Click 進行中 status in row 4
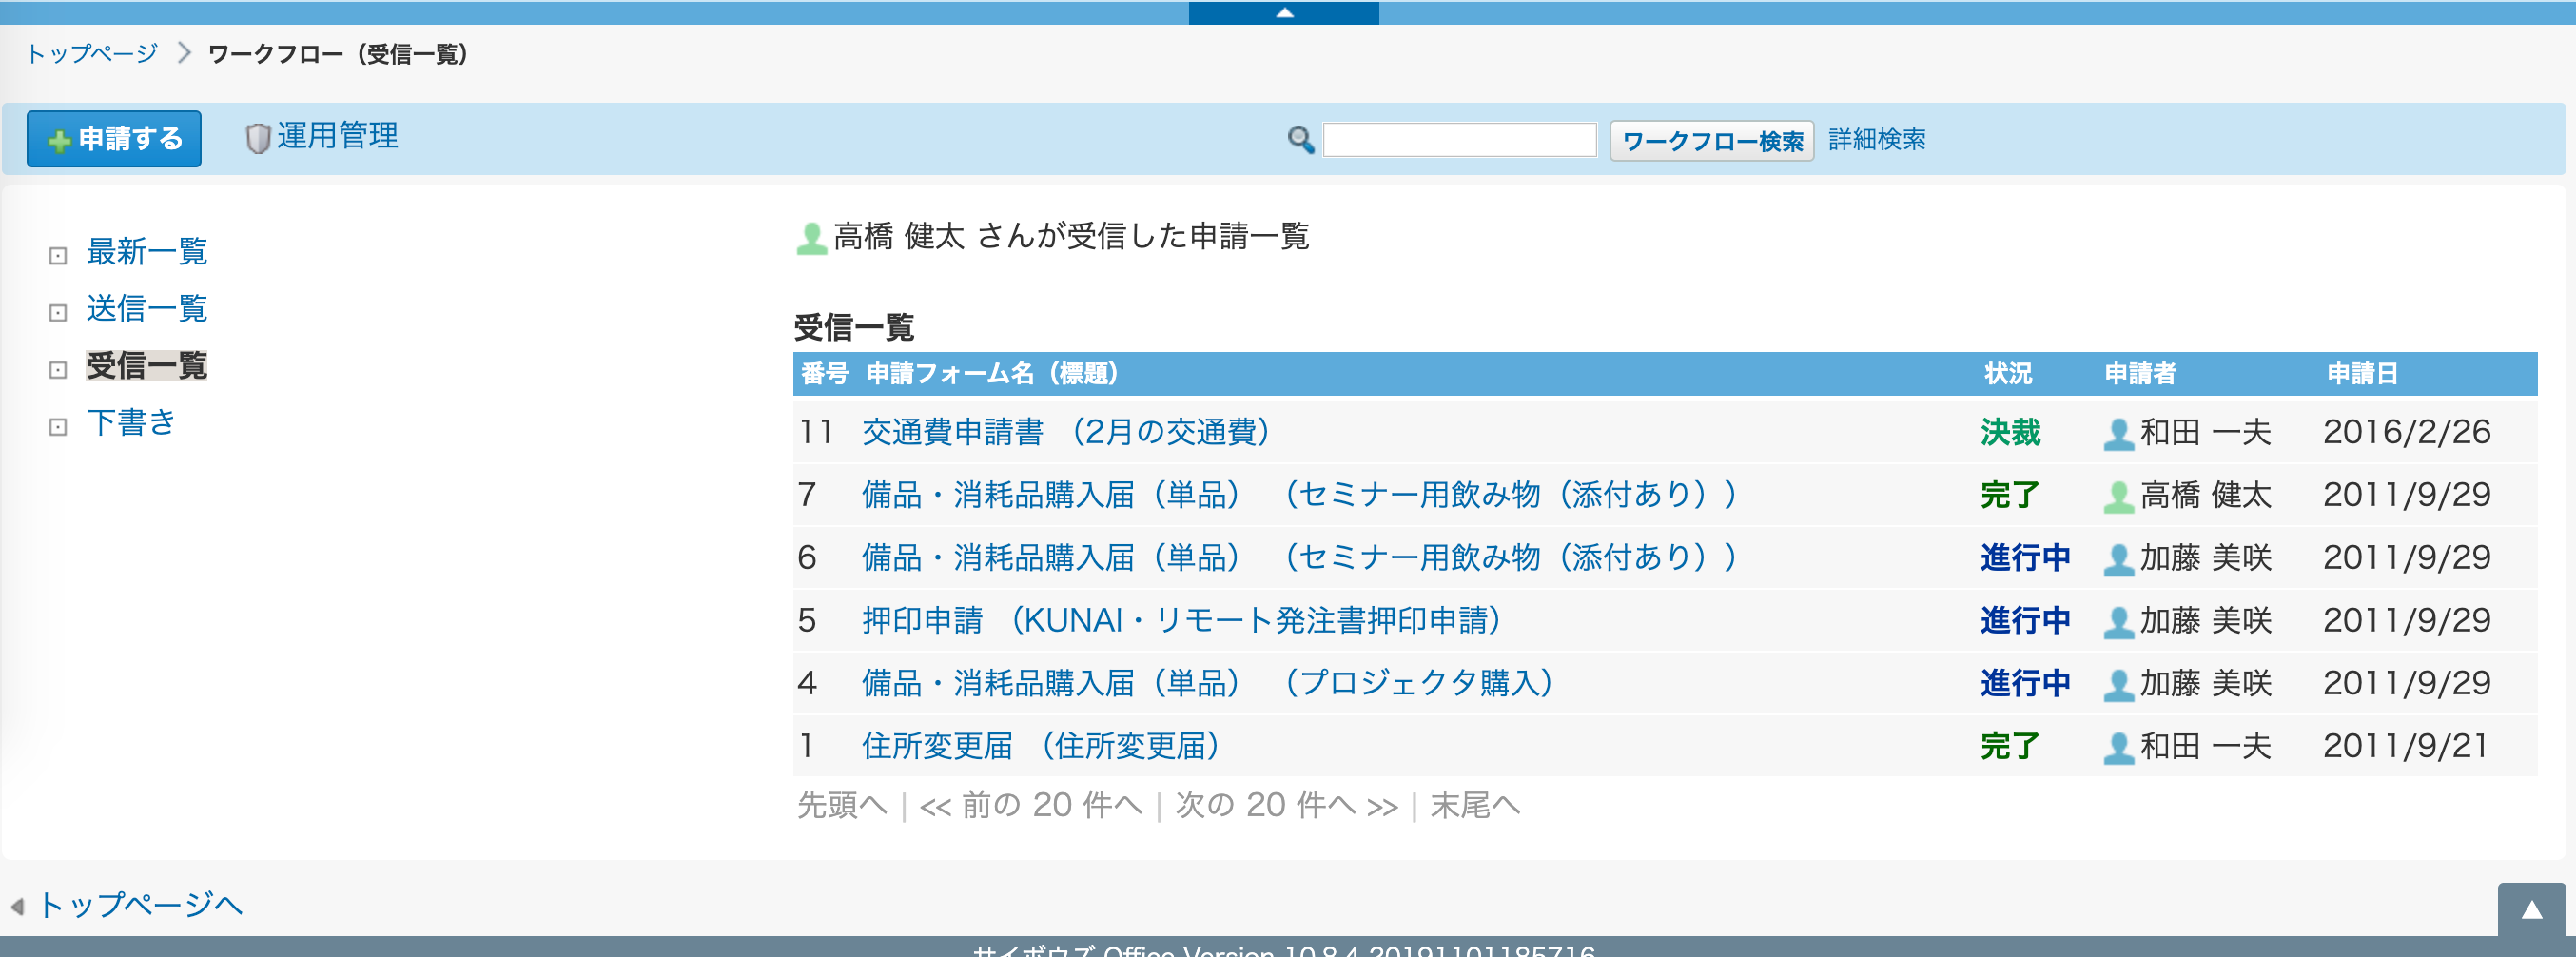The image size is (2576, 957). tap(2025, 684)
